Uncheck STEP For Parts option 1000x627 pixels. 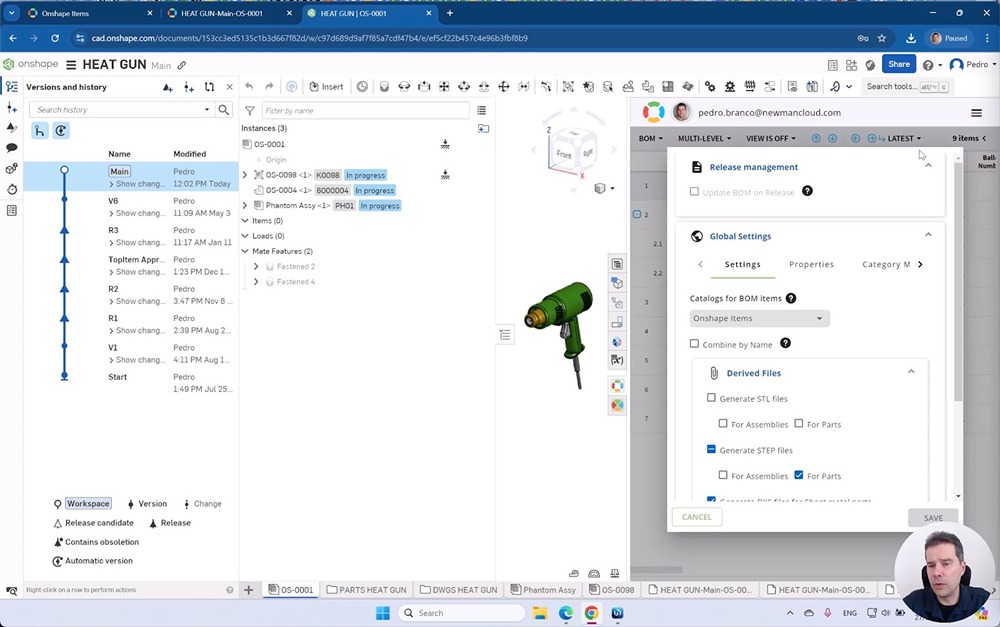798,475
